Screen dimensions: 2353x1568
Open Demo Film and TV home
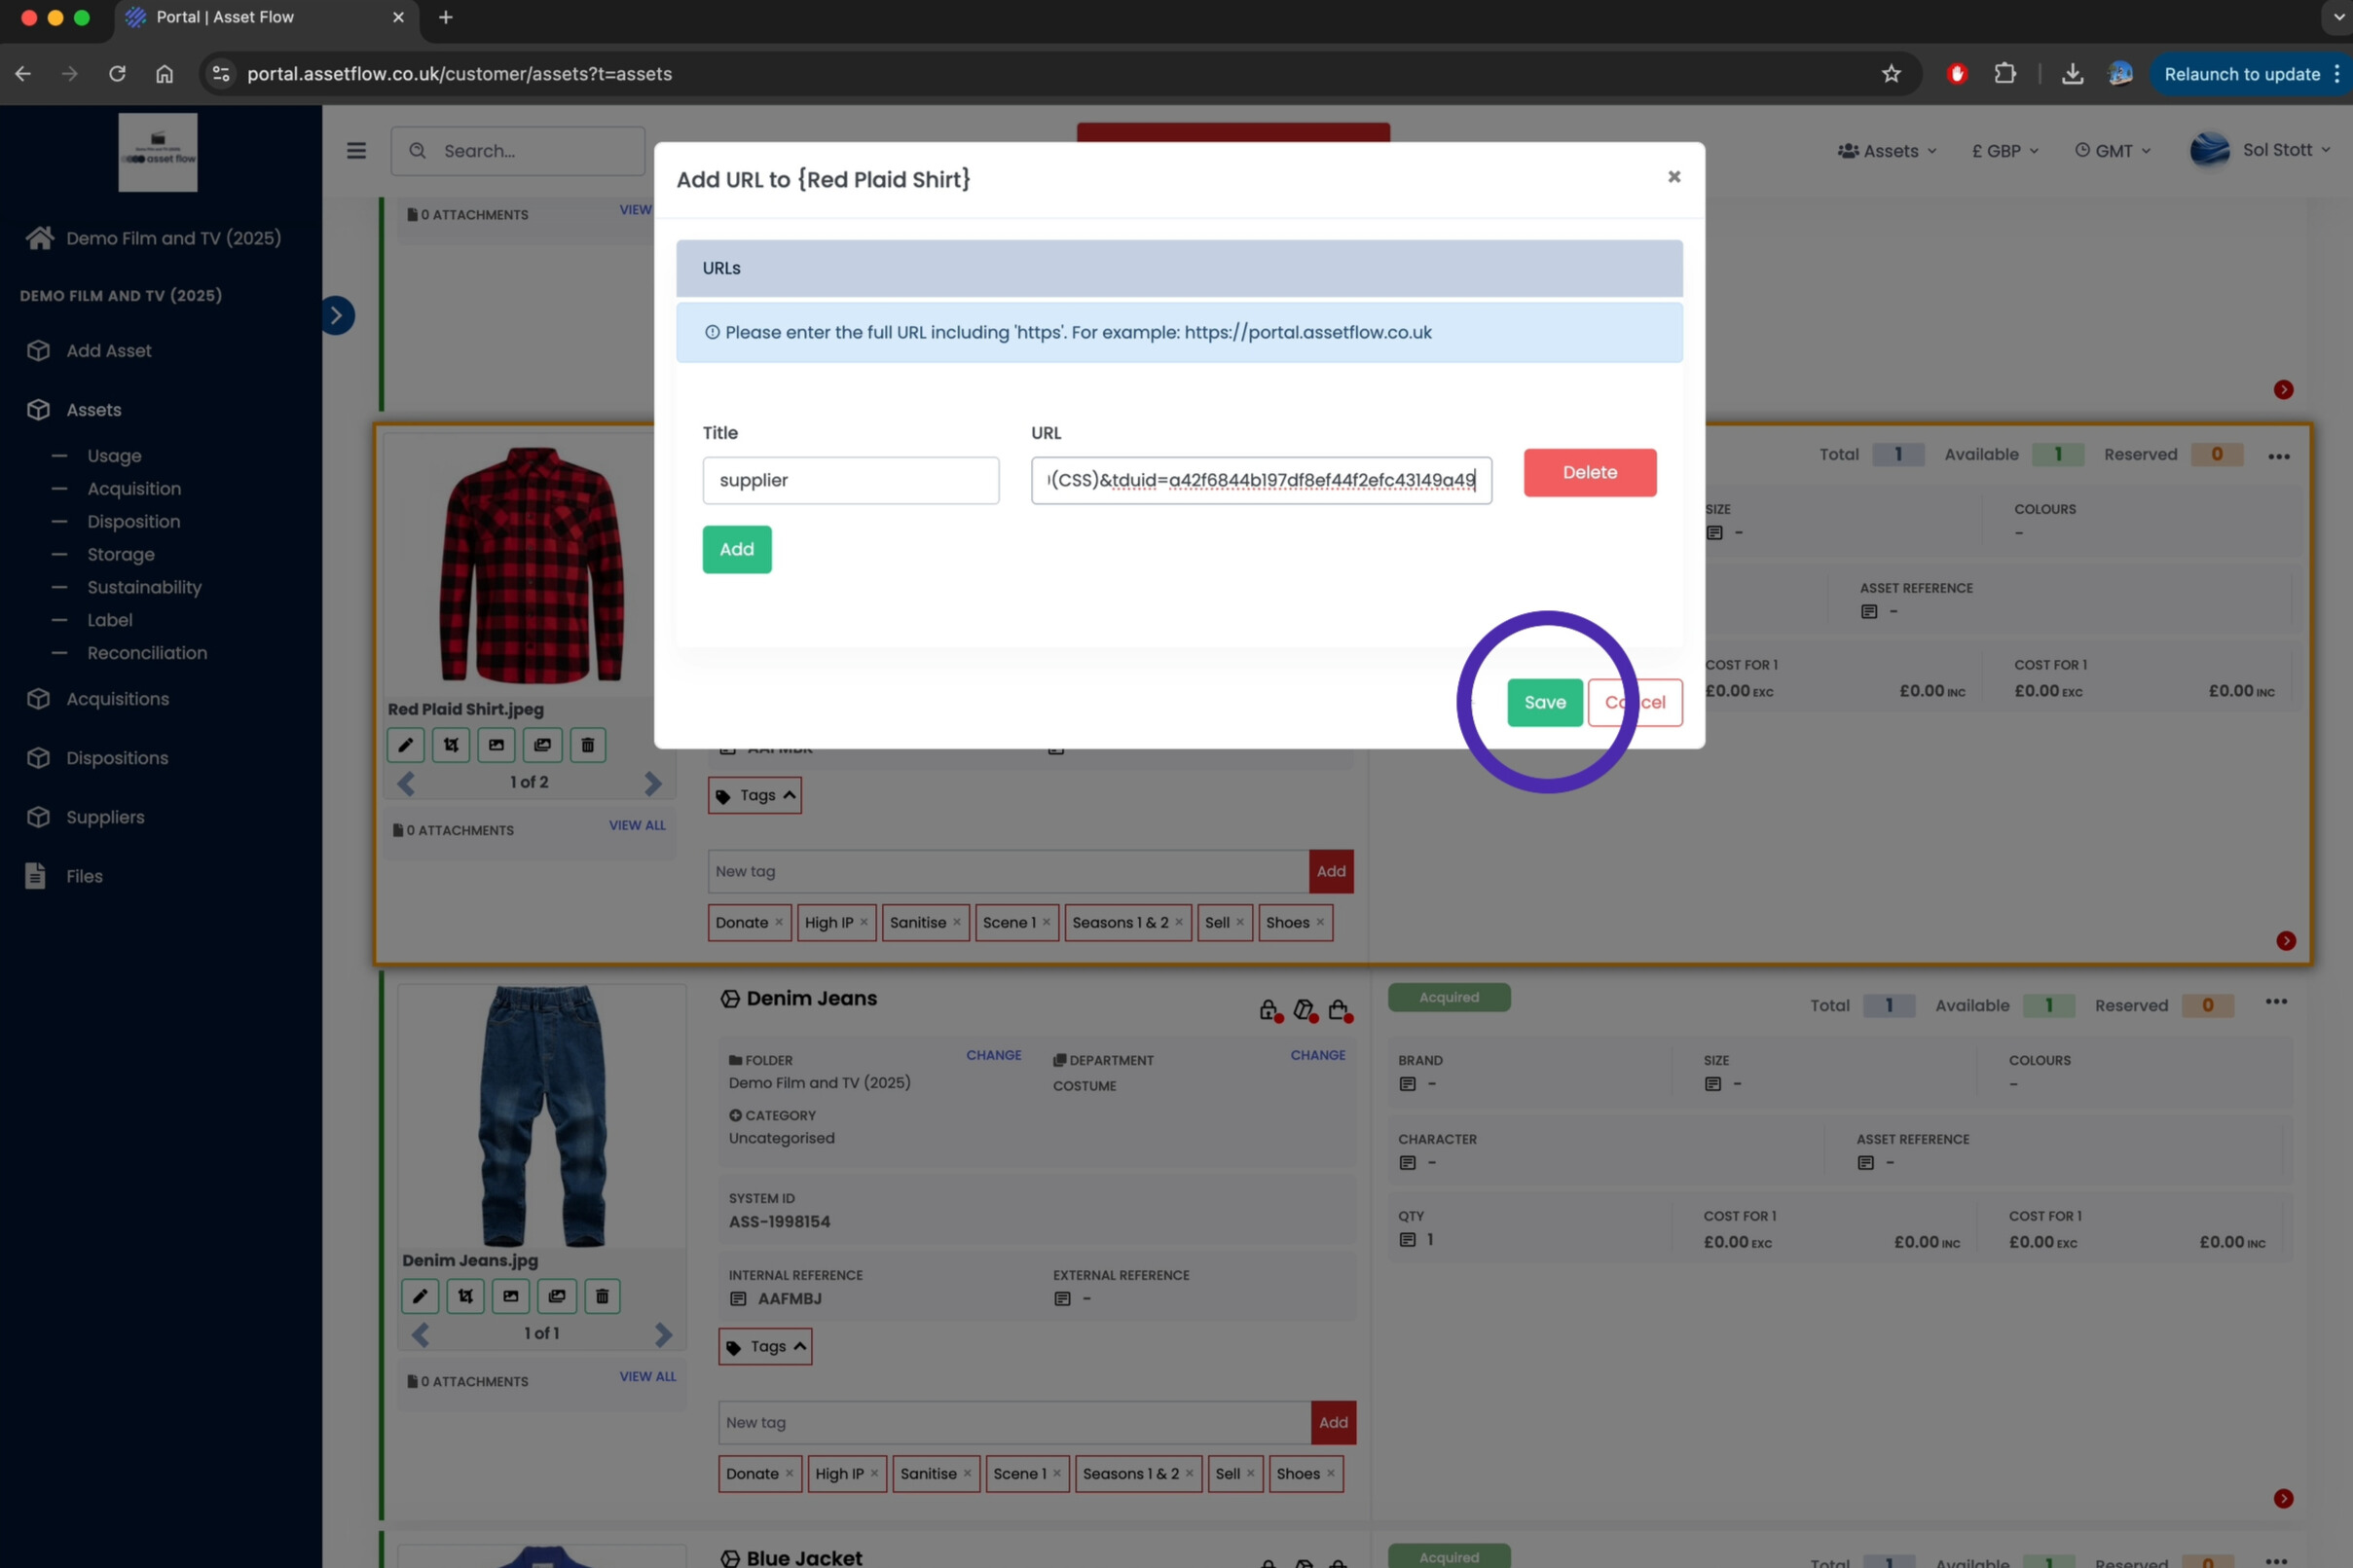coord(154,238)
